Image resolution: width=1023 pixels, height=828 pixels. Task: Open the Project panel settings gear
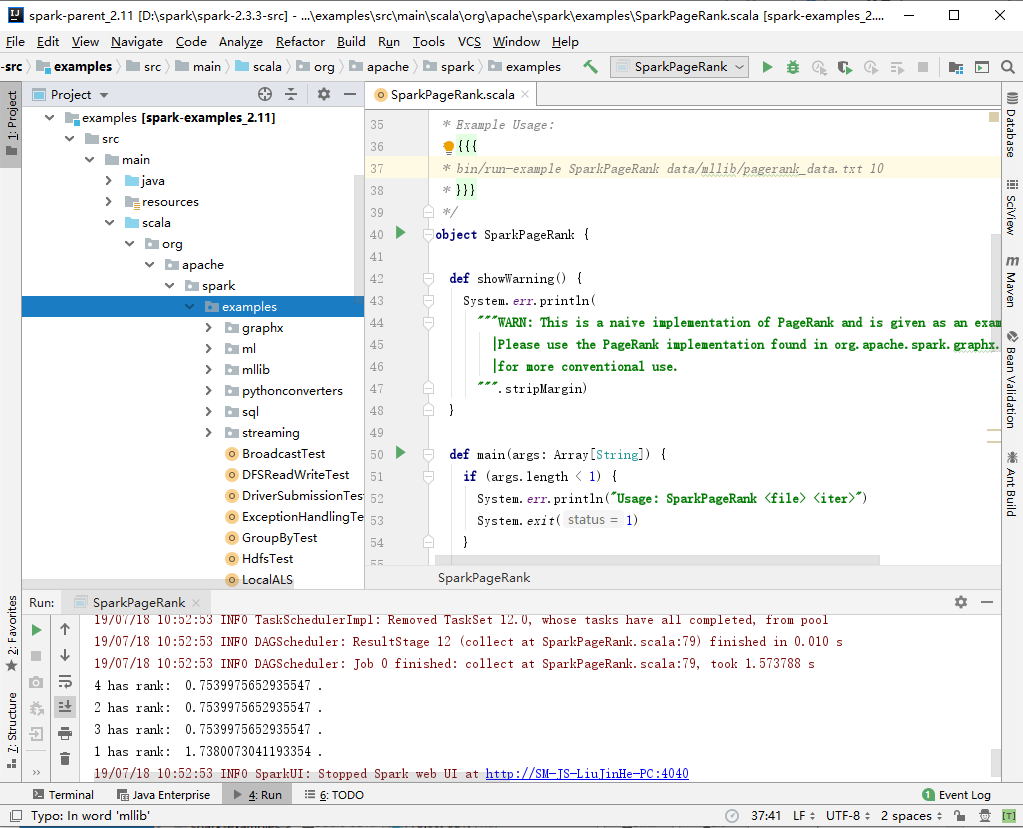point(322,94)
